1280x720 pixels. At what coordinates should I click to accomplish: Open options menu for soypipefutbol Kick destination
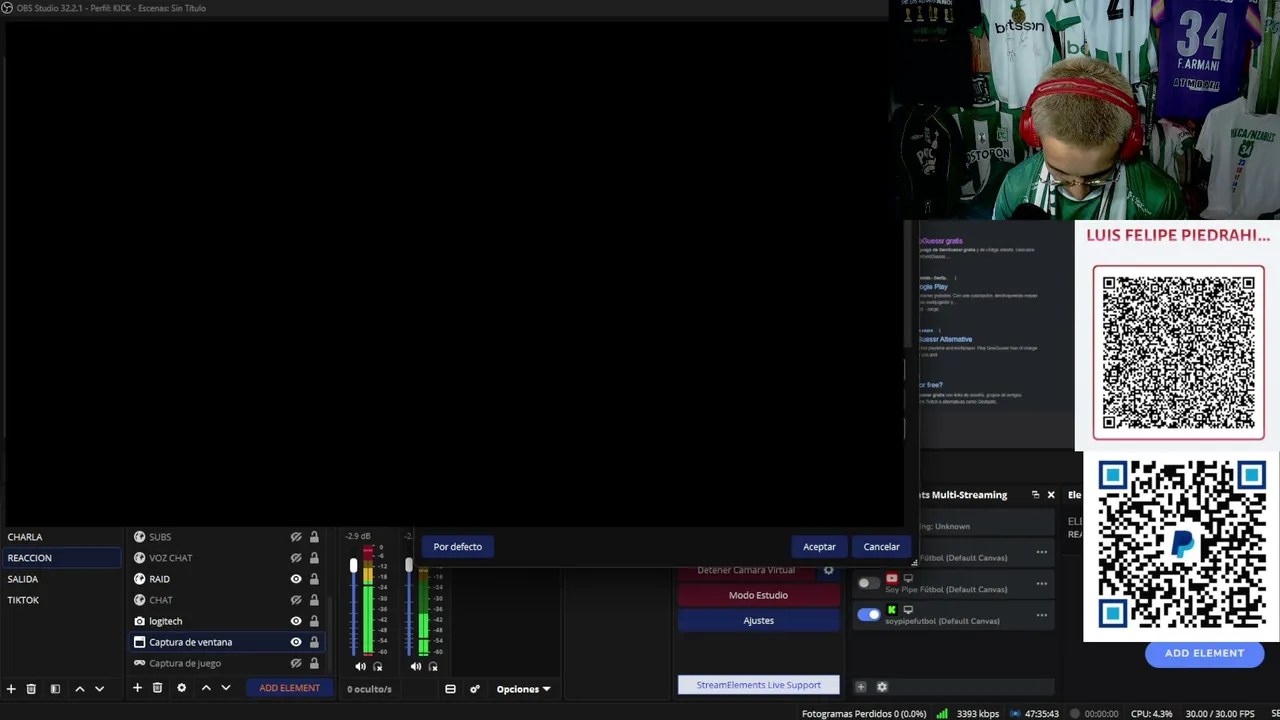point(1042,616)
